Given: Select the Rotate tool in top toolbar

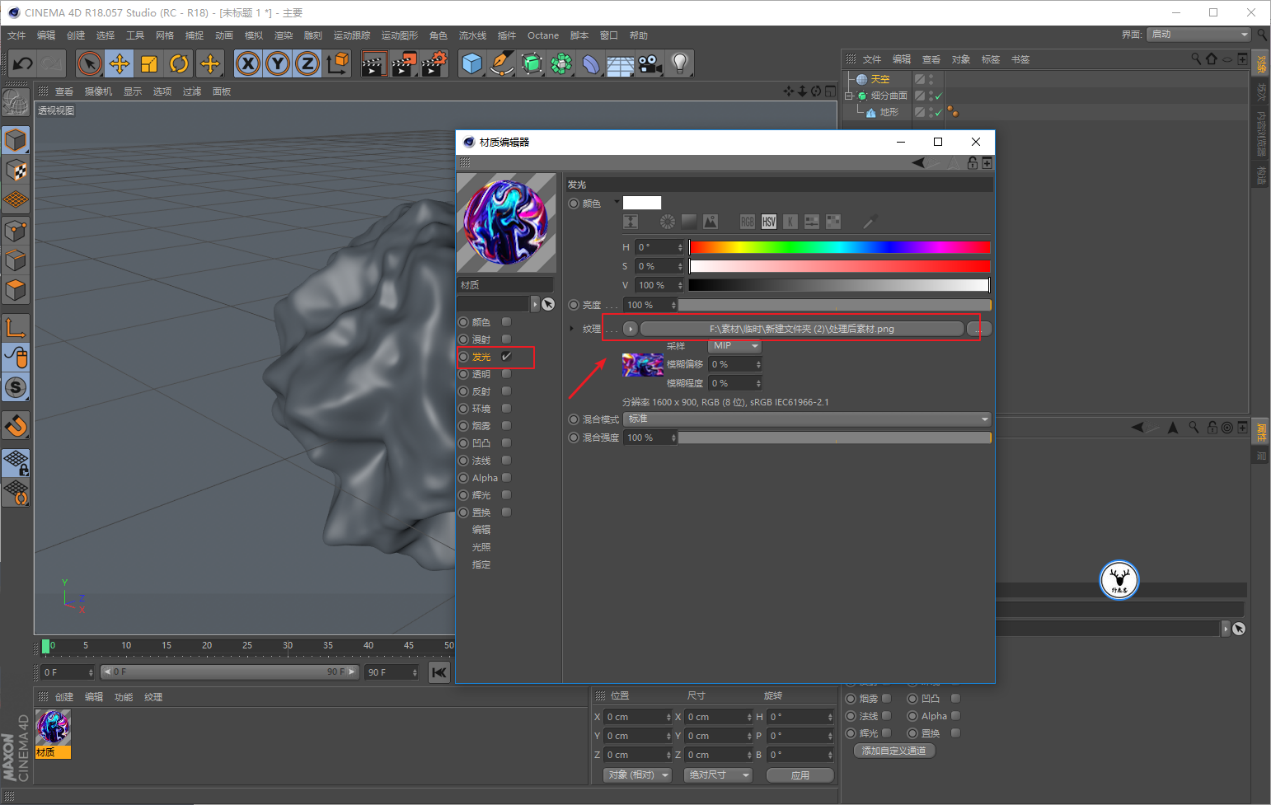Looking at the screenshot, I should (179, 64).
